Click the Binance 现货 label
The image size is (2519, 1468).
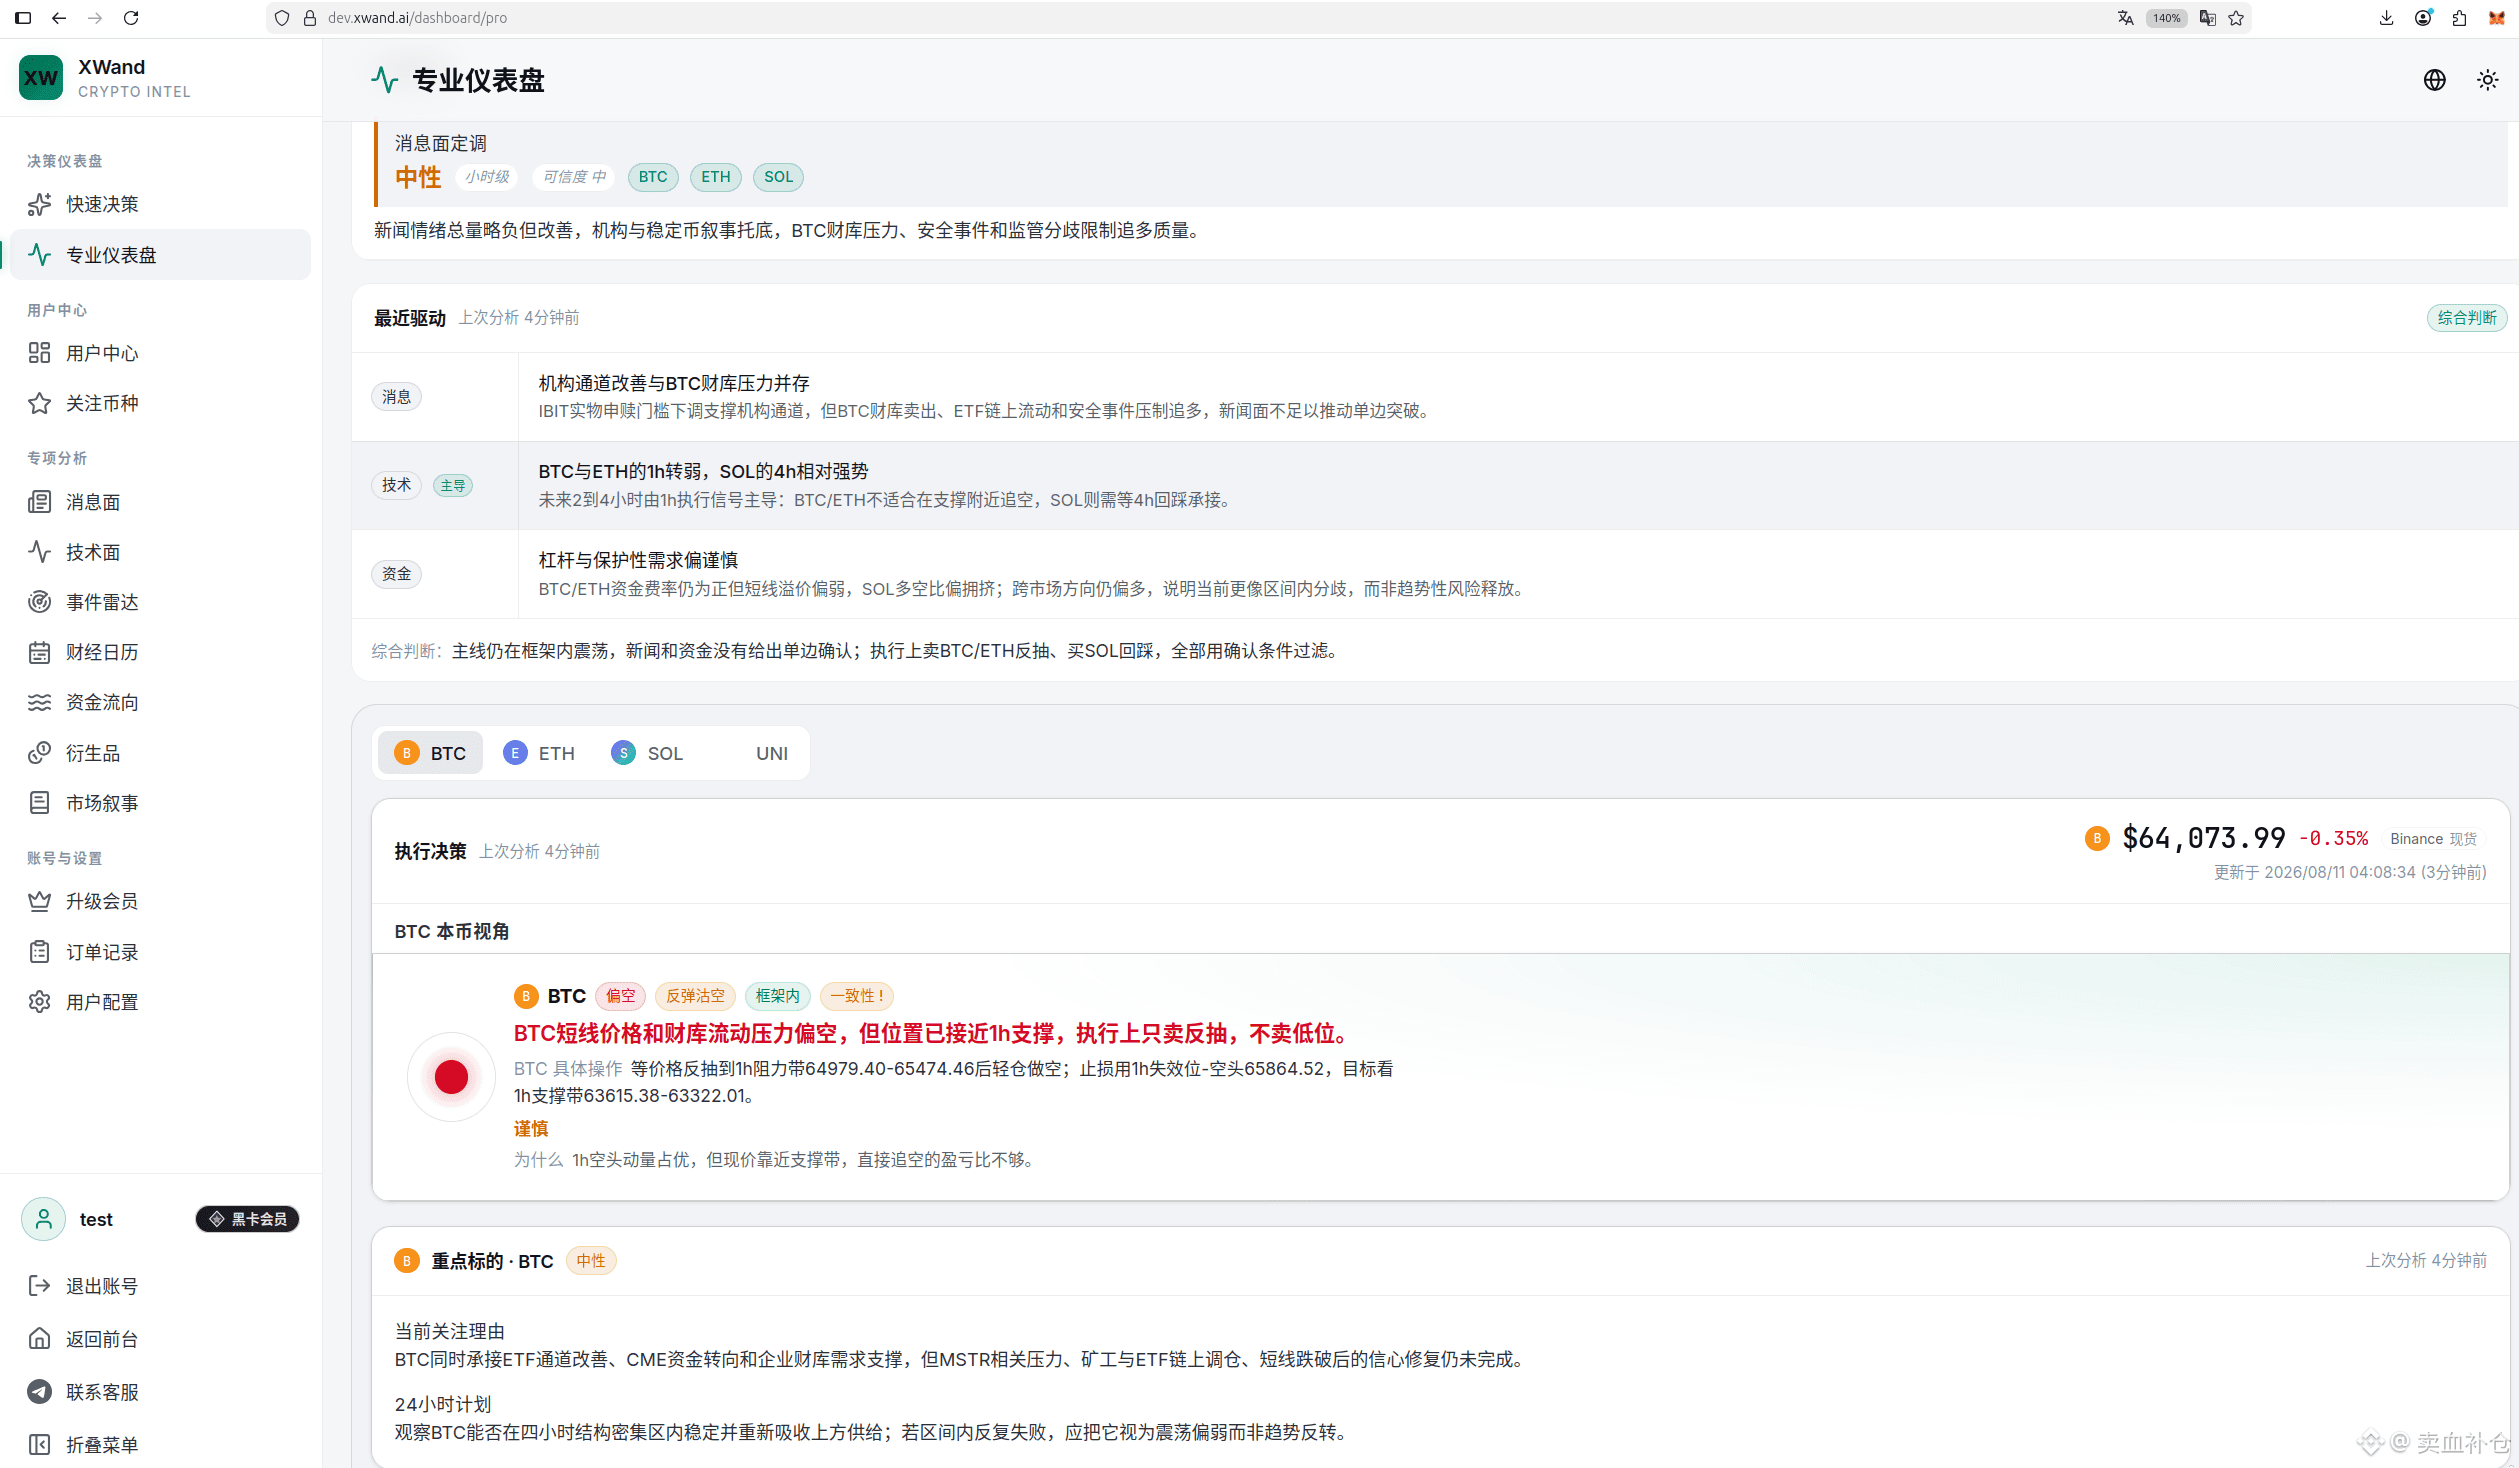click(x=2433, y=839)
